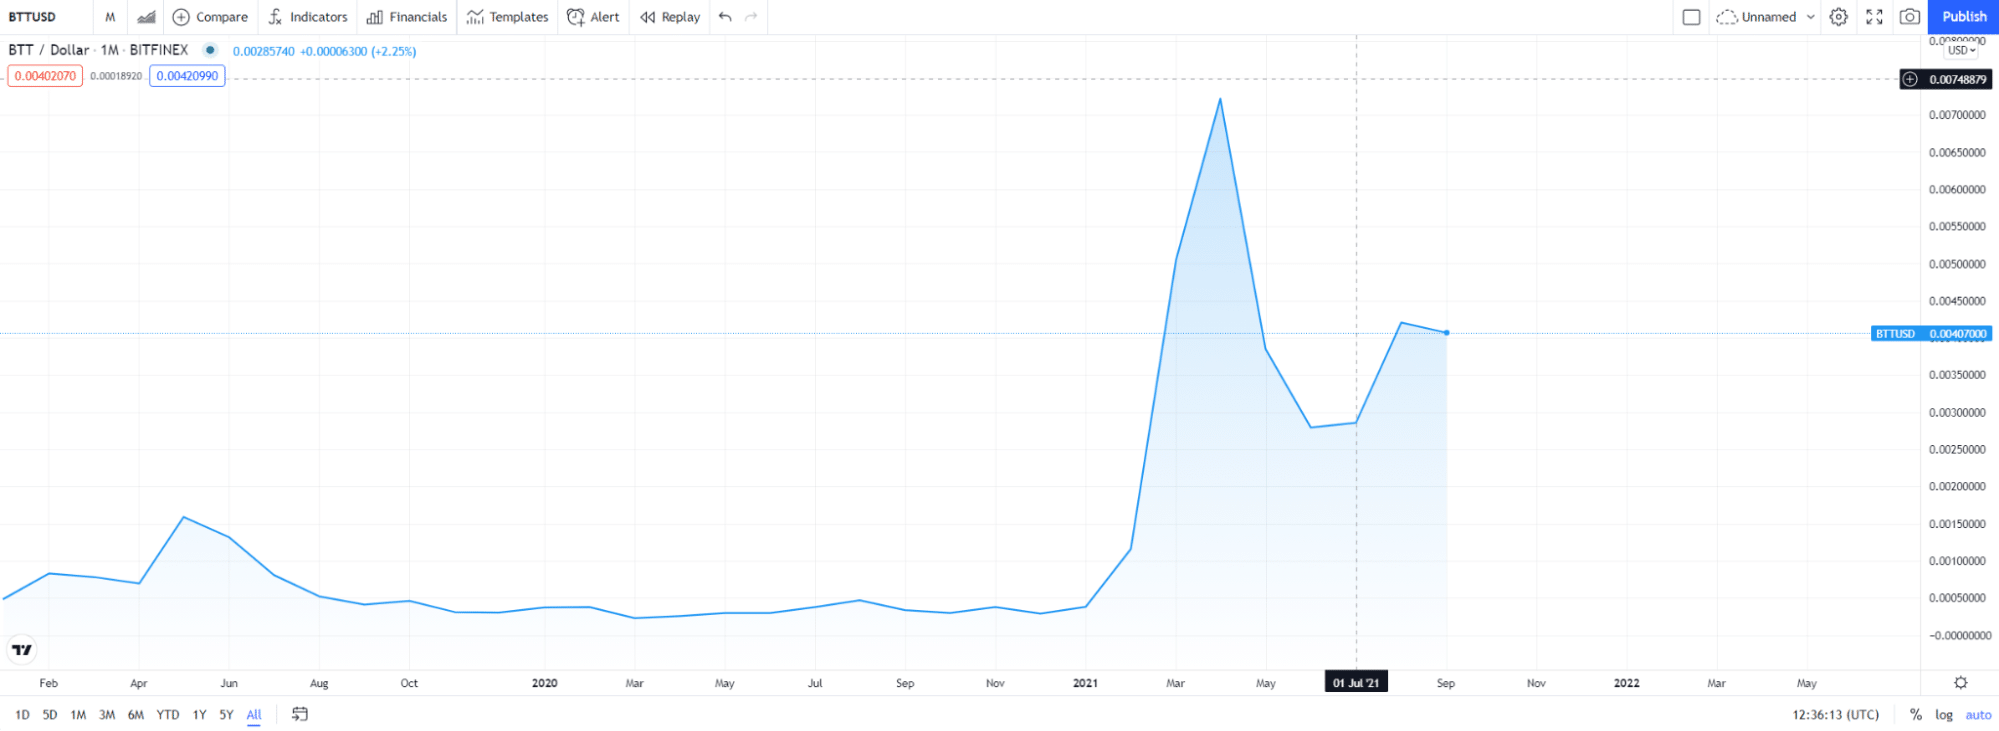Click the 2021 label on time axis
Screen dimensions: 1999x731
(x=1085, y=683)
